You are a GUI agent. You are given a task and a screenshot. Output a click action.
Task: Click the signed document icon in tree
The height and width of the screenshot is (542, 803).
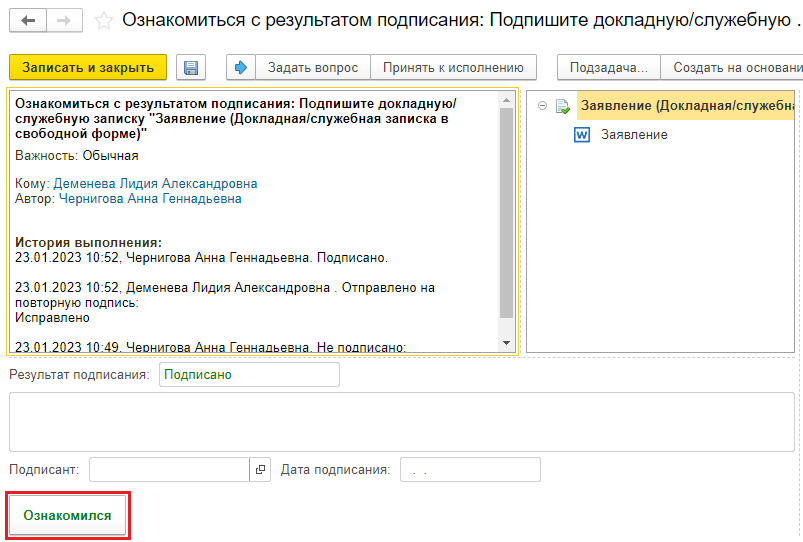pyautogui.click(x=563, y=106)
